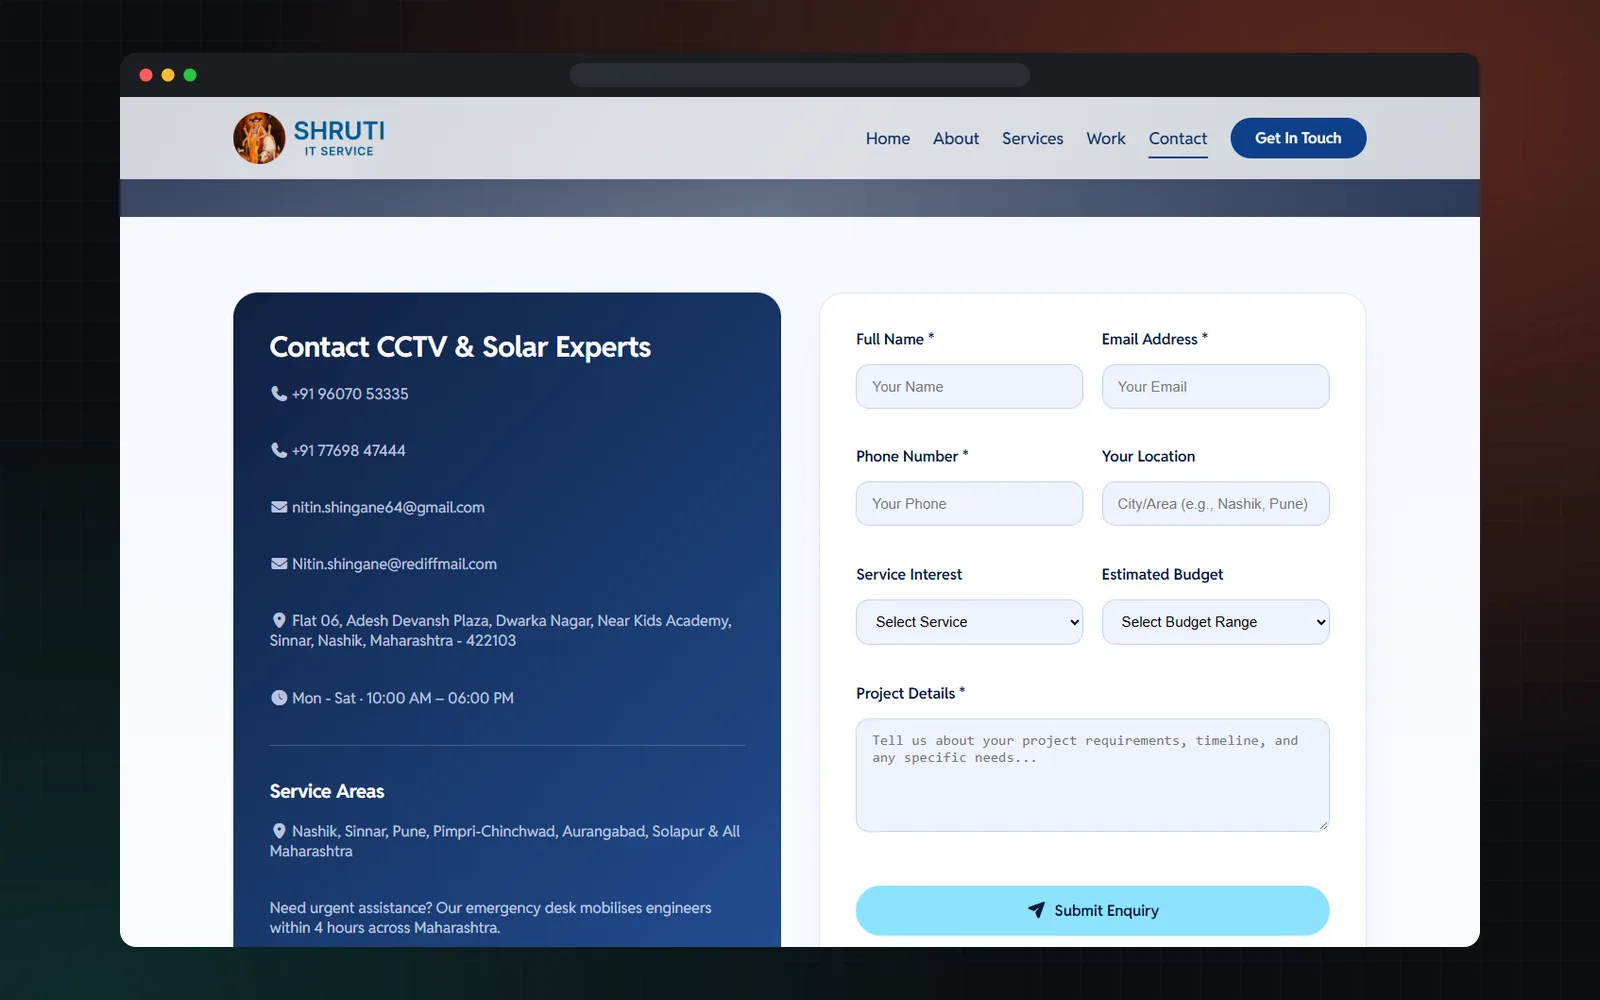
Task: Click the yellow minimize window dot
Action: pyautogui.click(x=168, y=75)
